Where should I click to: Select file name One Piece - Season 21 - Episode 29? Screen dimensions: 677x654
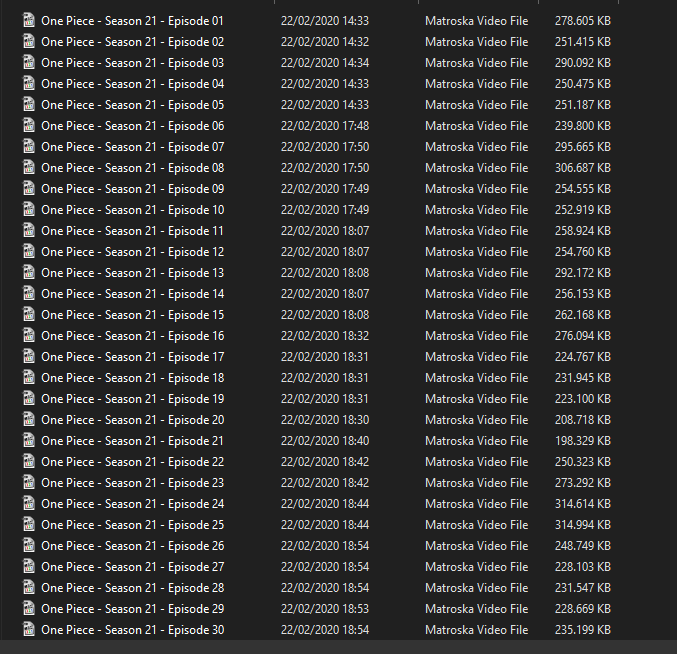133,609
